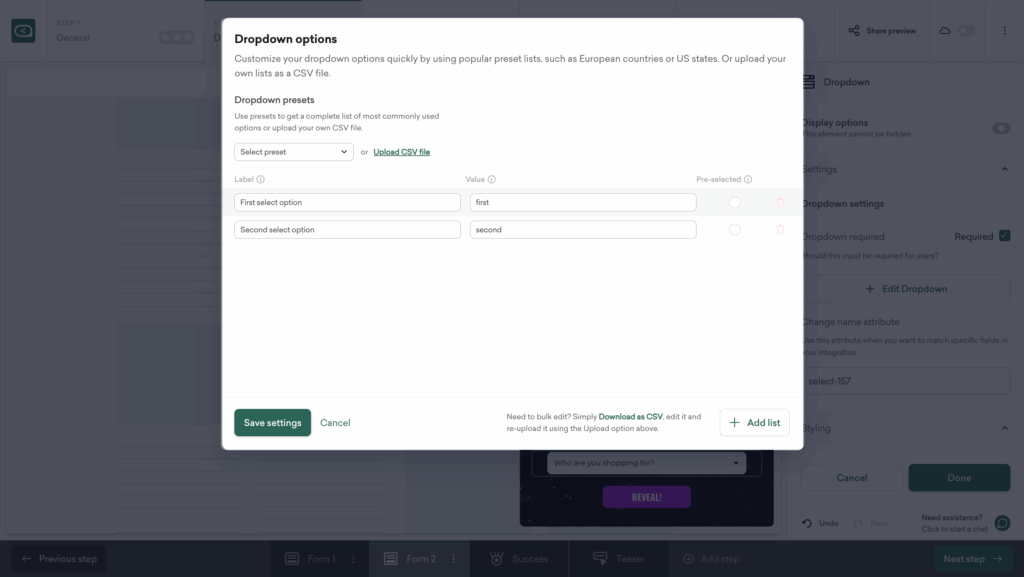Click the 'first' value field
Screen dimensions: 1024x577
click(x=583, y=202)
